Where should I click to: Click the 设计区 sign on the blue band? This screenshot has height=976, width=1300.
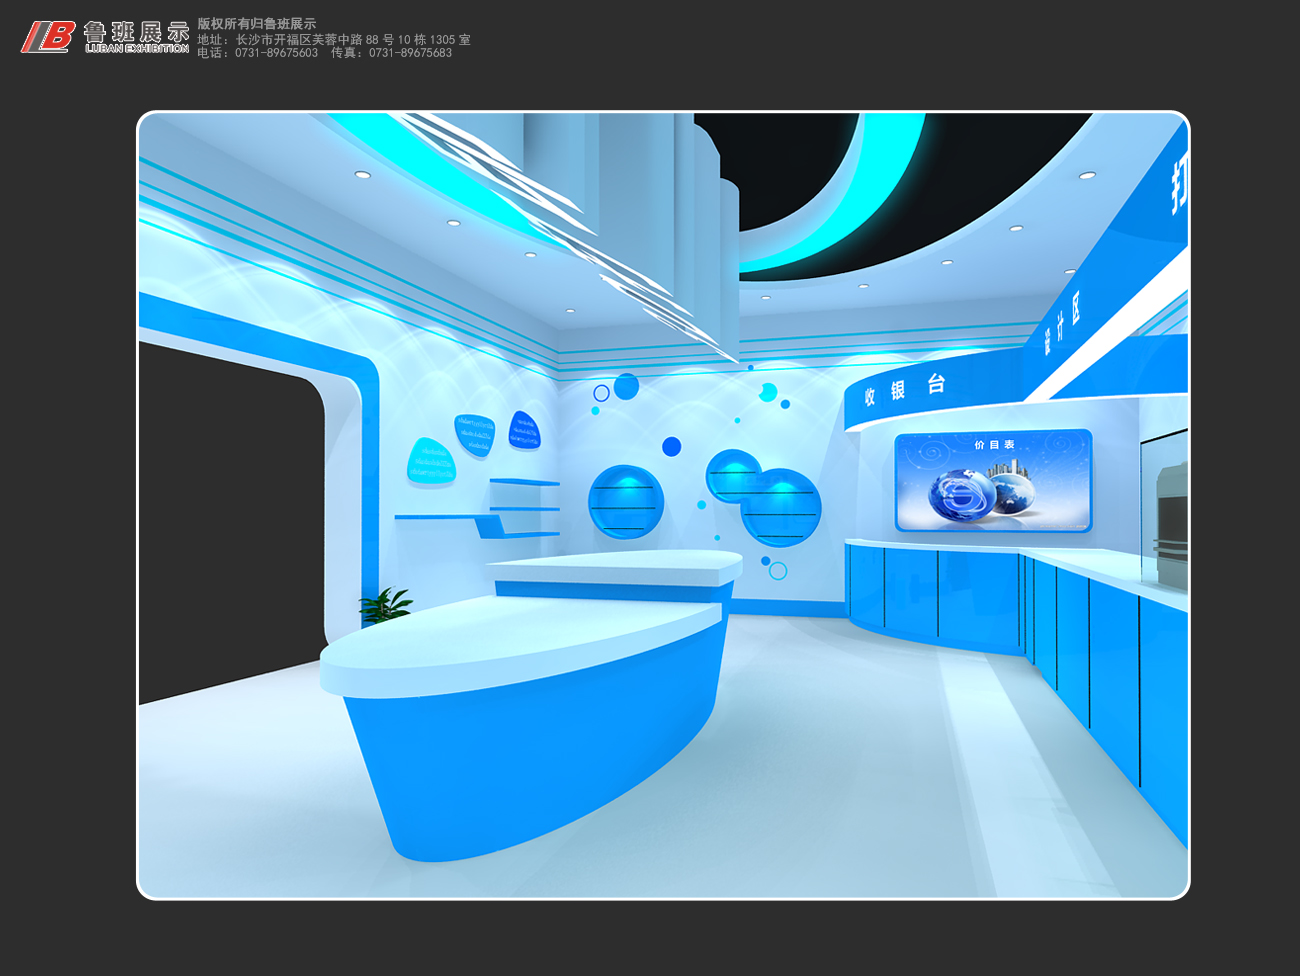point(1061,326)
